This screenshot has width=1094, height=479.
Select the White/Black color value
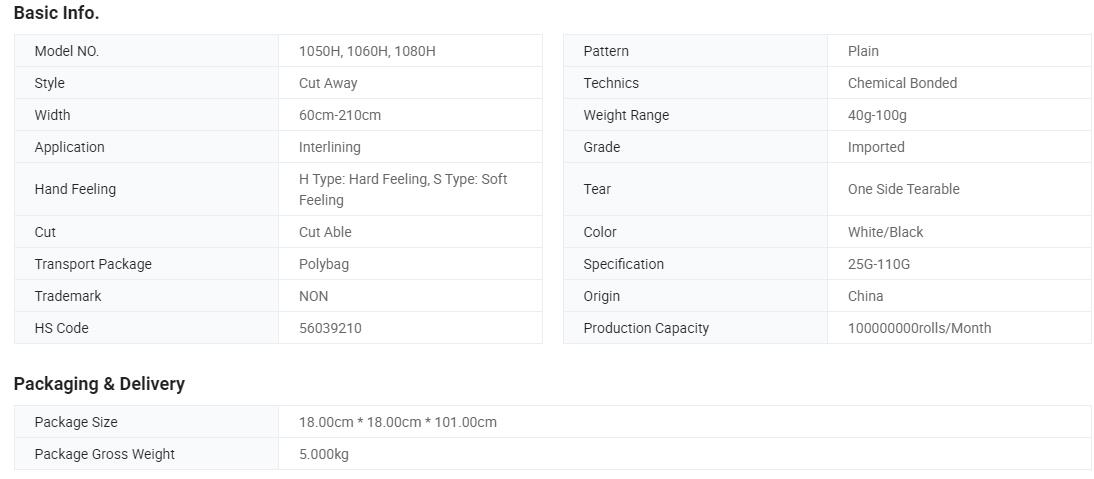(x=885, y=232)
